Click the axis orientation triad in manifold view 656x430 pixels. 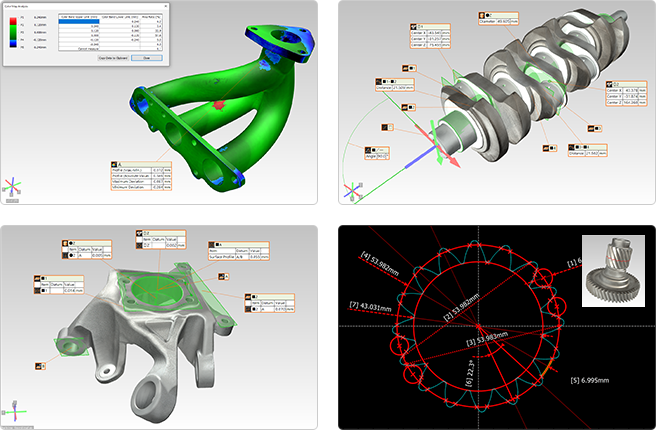point(13,188)
